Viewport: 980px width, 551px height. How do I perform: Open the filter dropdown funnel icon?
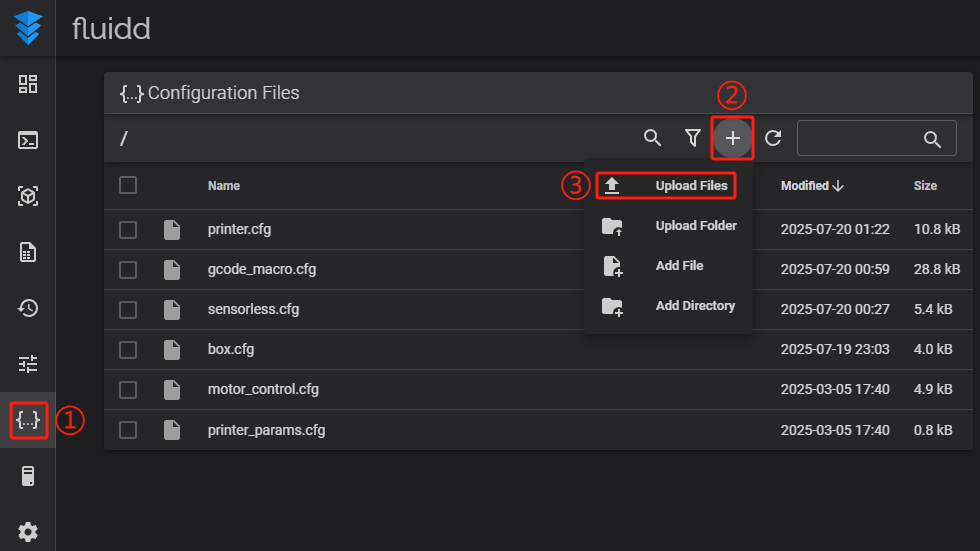tap(692, 138)
